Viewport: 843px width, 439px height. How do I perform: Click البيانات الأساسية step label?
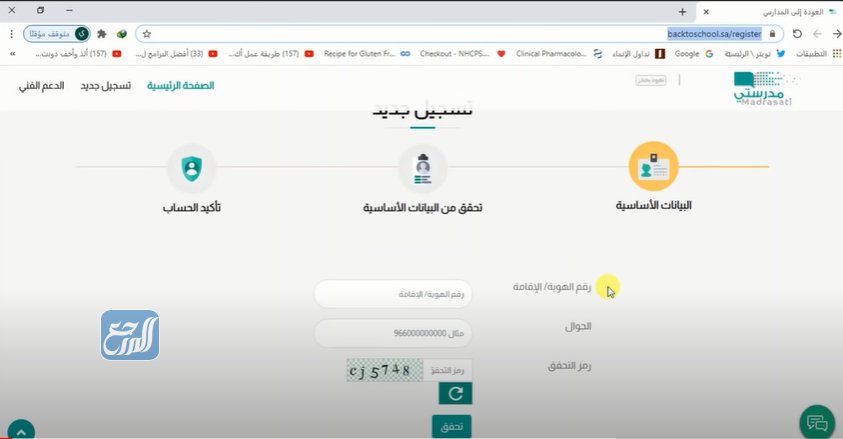pyautogui.click(x=654, y=205)
